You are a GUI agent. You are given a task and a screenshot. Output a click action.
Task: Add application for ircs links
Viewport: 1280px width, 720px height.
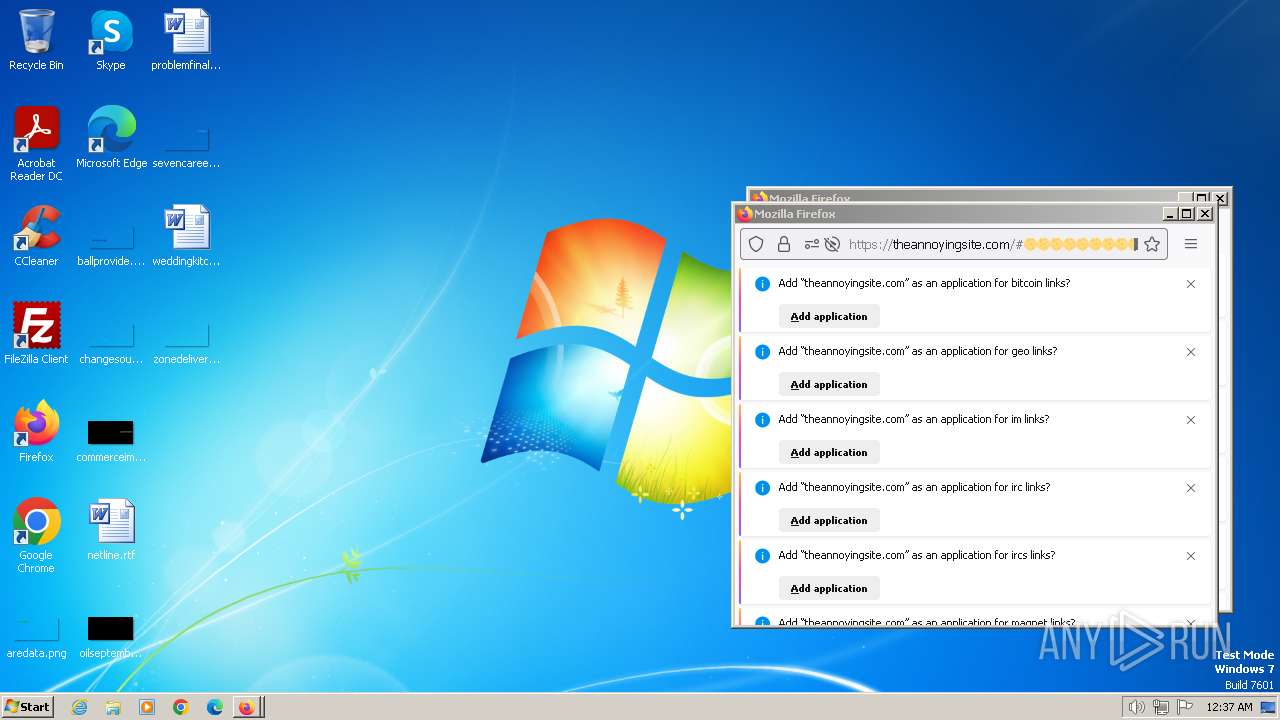coord(829,588)
